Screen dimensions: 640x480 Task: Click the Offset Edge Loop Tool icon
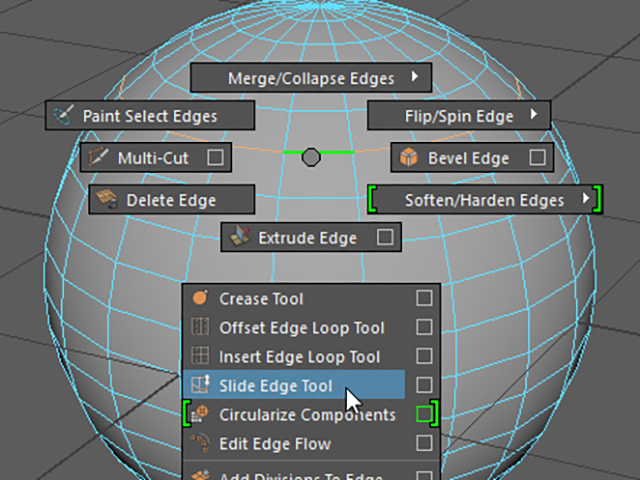[200, 327]
